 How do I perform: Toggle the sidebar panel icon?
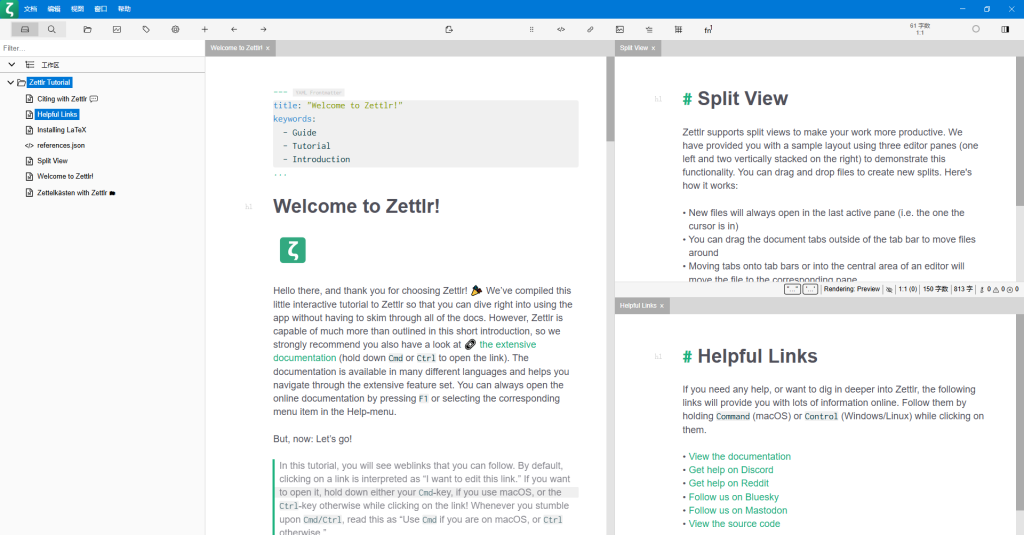tap(1005, 29)
